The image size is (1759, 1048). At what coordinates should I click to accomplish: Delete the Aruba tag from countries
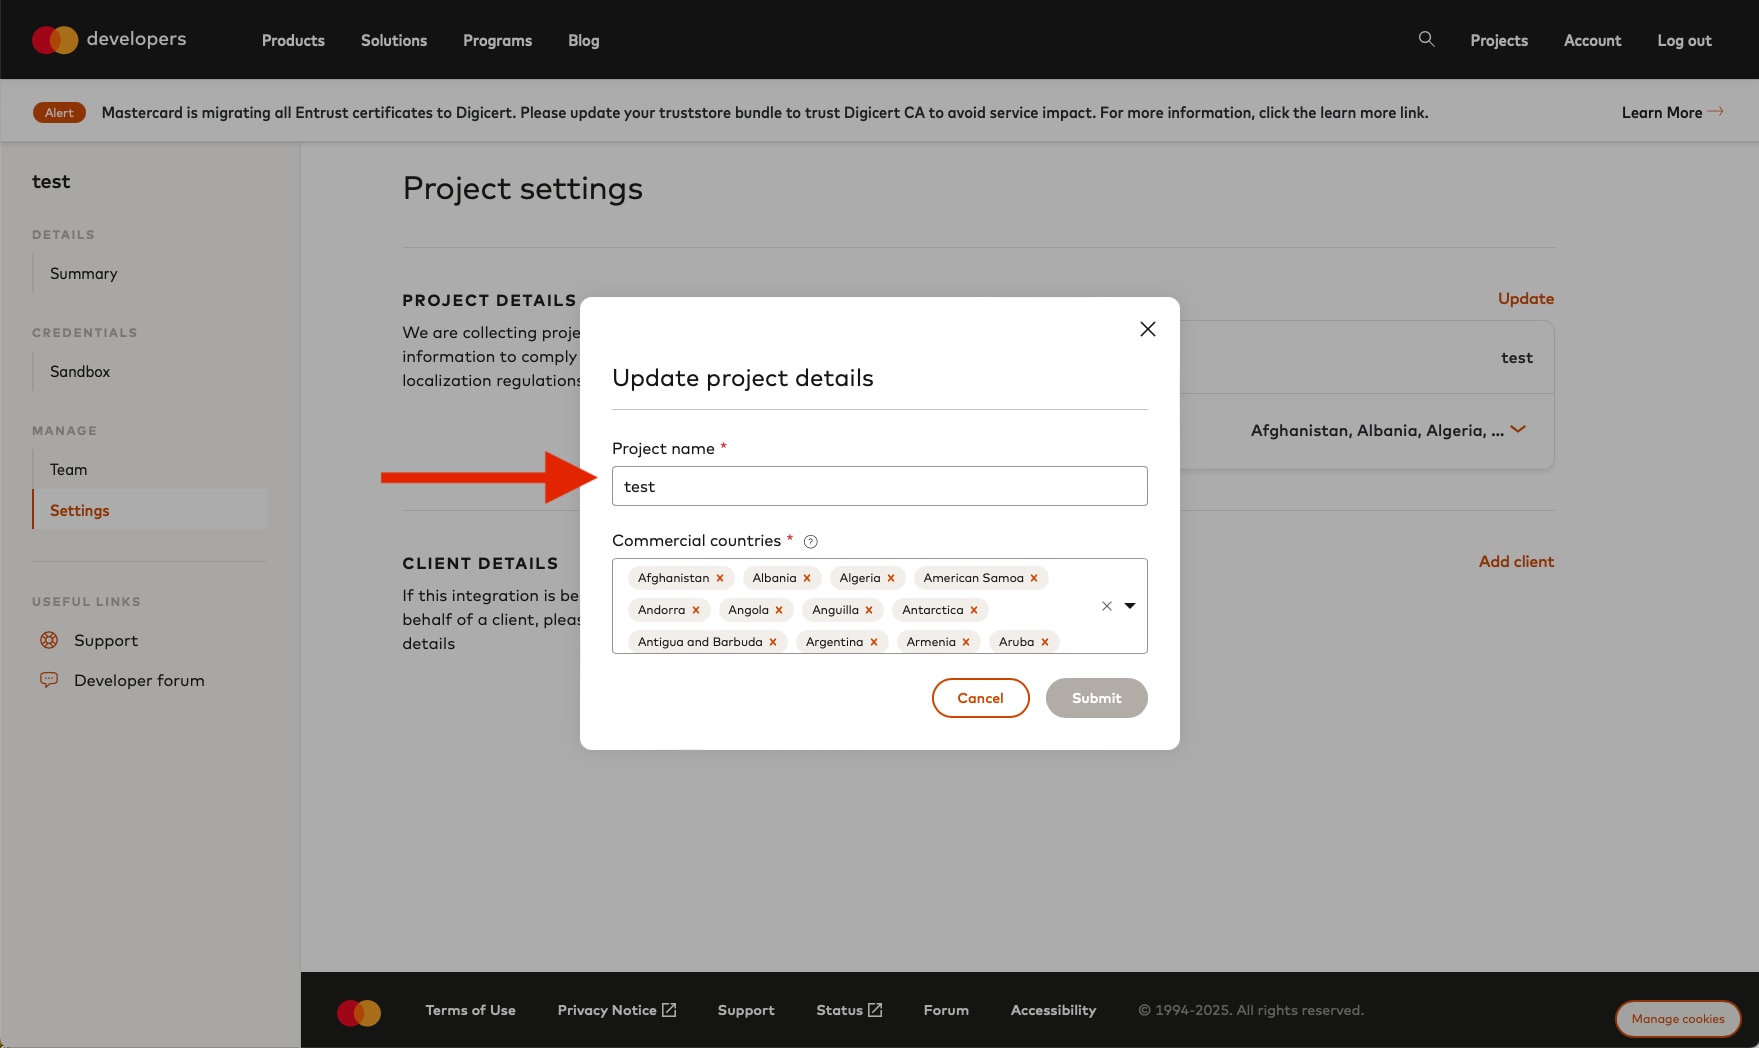click(1045, 642)
